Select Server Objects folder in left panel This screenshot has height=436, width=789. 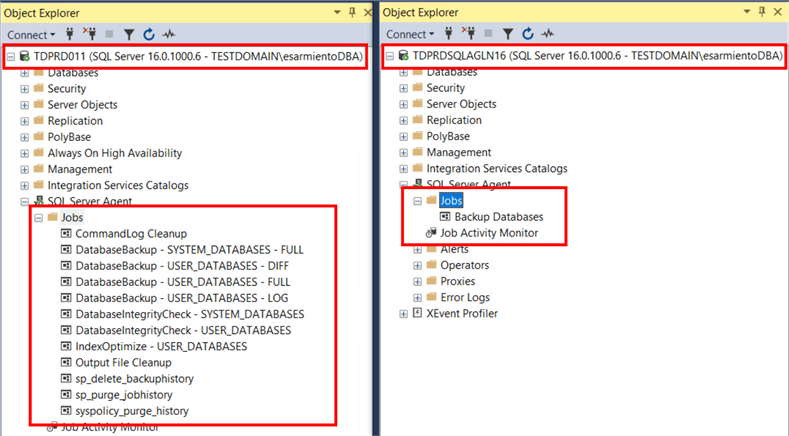(x=83, y=105)
